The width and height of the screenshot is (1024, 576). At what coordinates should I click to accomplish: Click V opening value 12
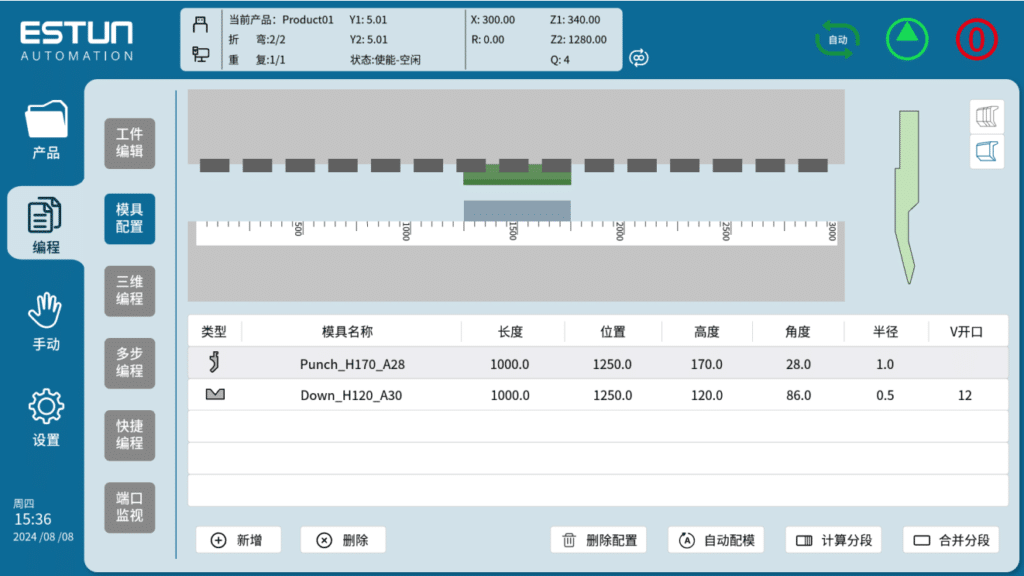pyautogui.click(x=965, y=396)
